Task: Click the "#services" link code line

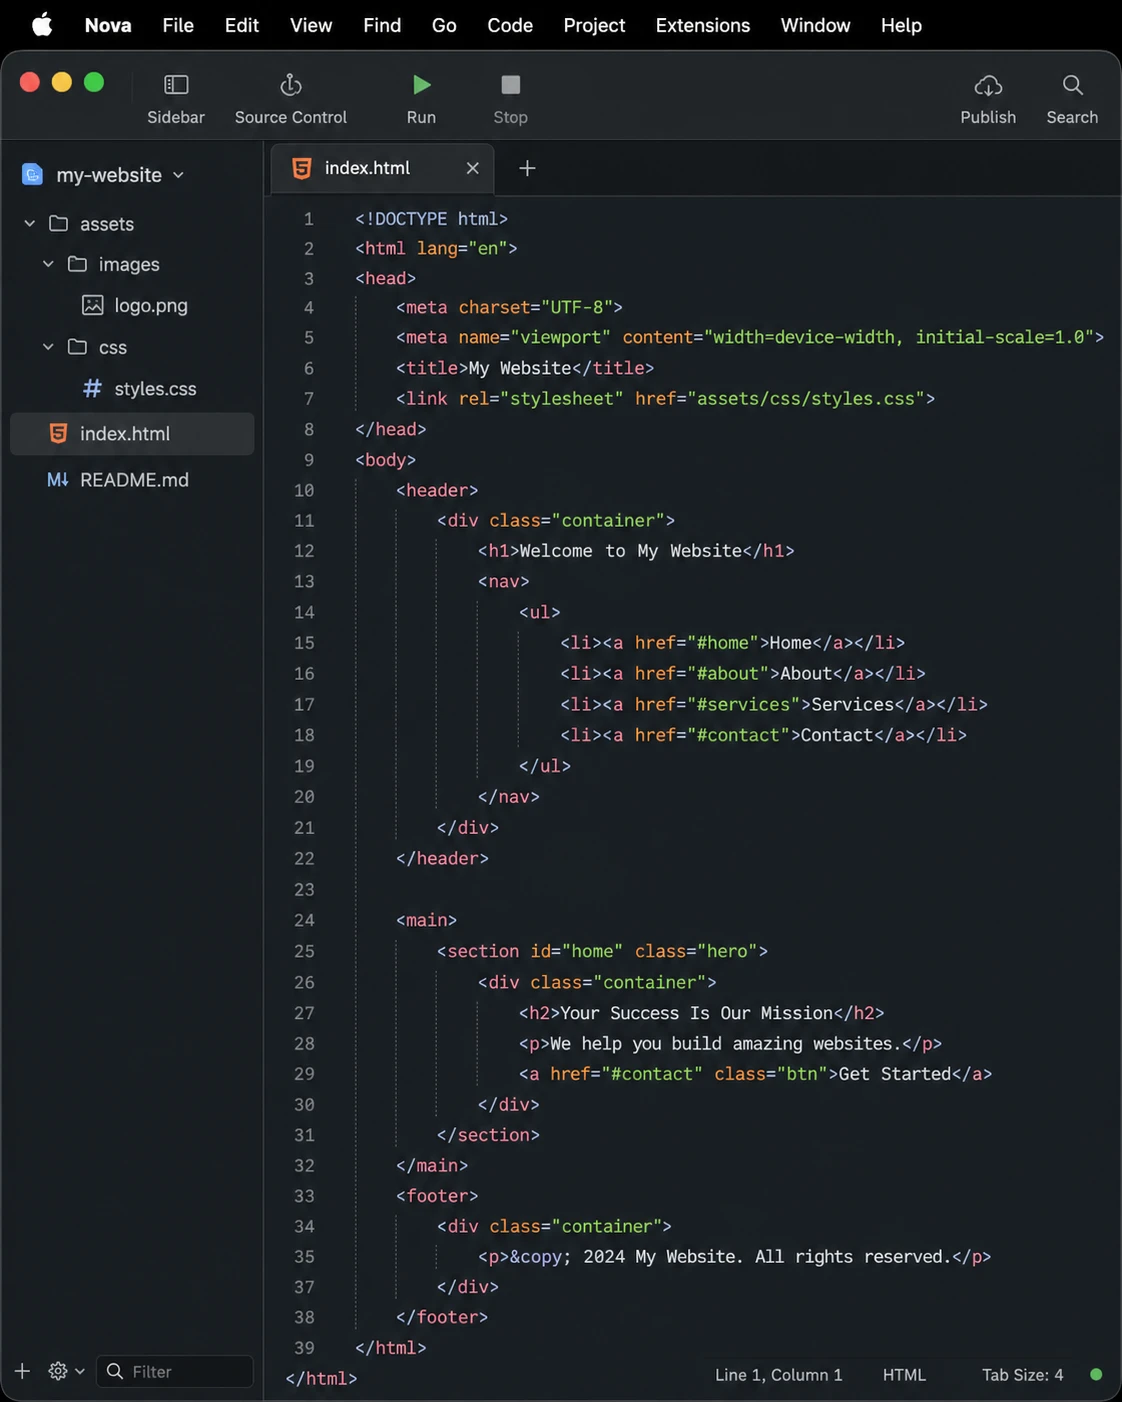Action: (x=774, y=704)
